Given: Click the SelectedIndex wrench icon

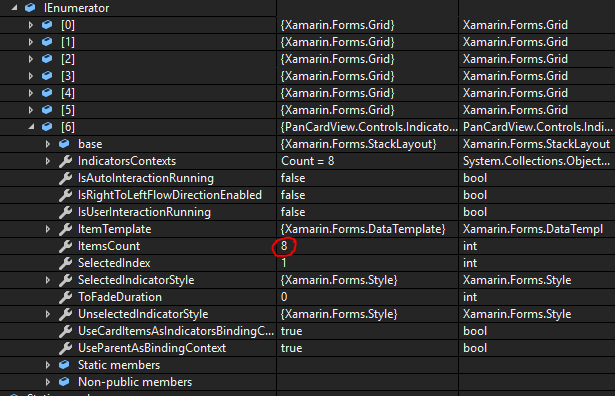Looking at the screenshot, I should pyautogui.click(x=66, y=263).
